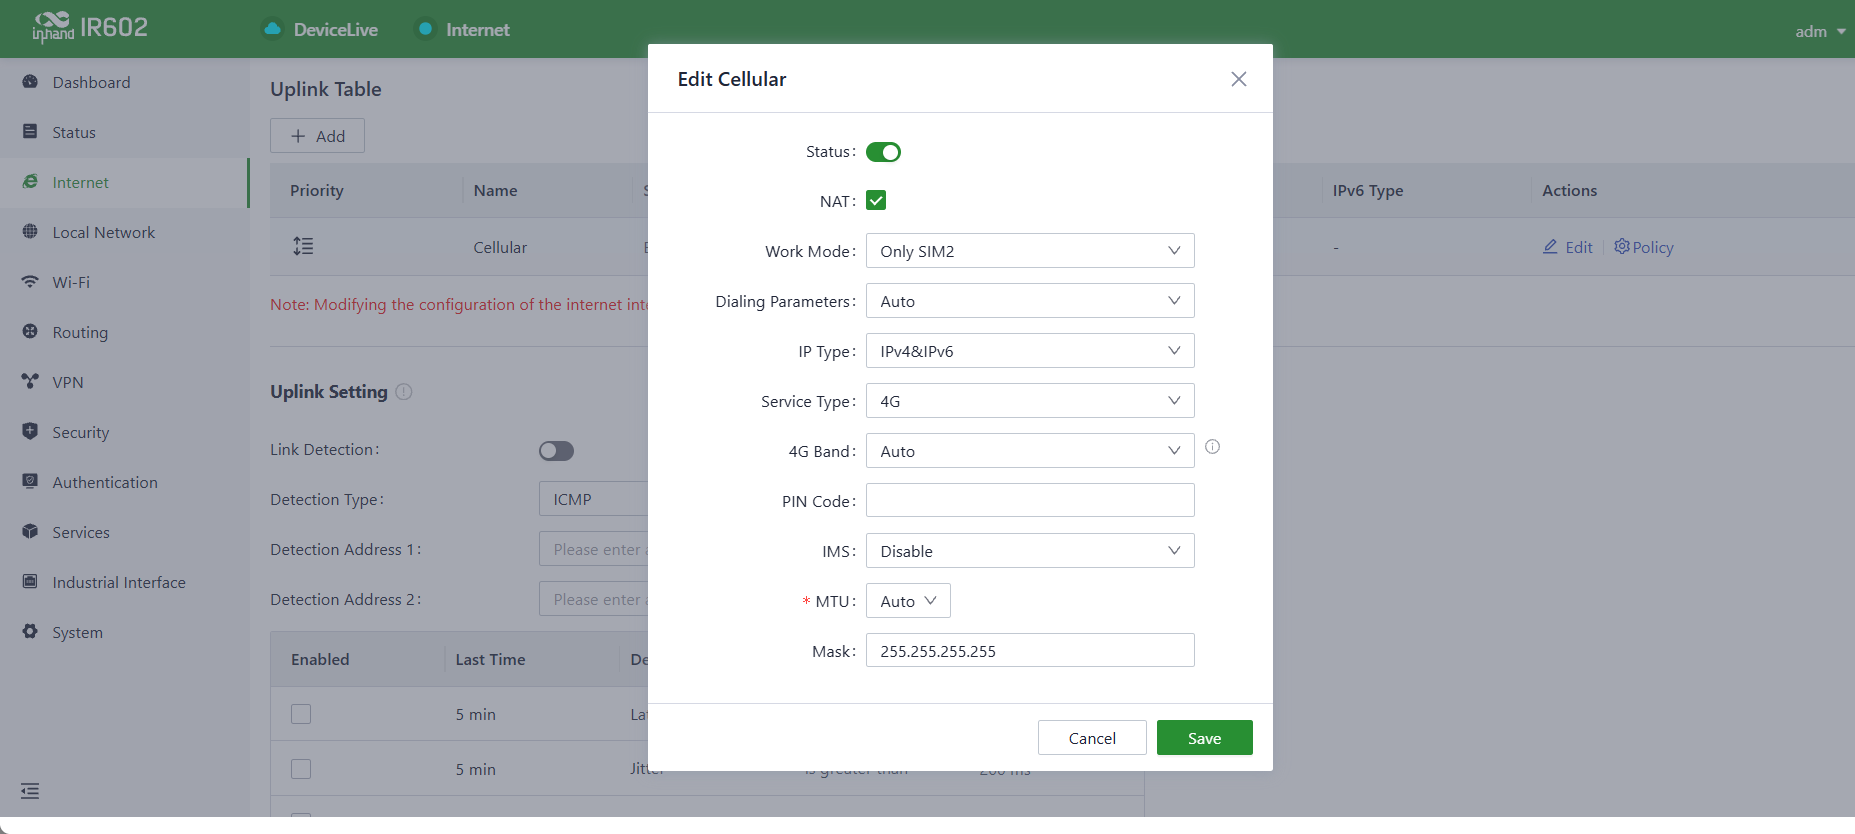1855x834 pixels.
Task: Click the priority sort icon for Cellular
Action: tap(303, 246)
